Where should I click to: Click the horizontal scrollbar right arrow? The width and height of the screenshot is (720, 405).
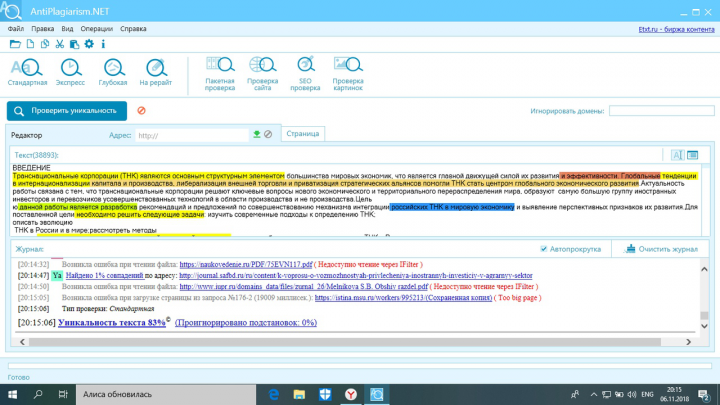(688, 342)
